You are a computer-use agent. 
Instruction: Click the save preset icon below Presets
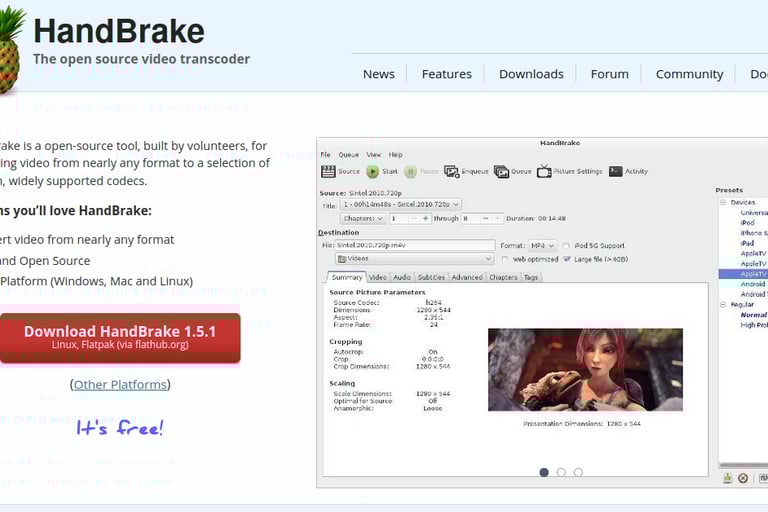[728, 478]
